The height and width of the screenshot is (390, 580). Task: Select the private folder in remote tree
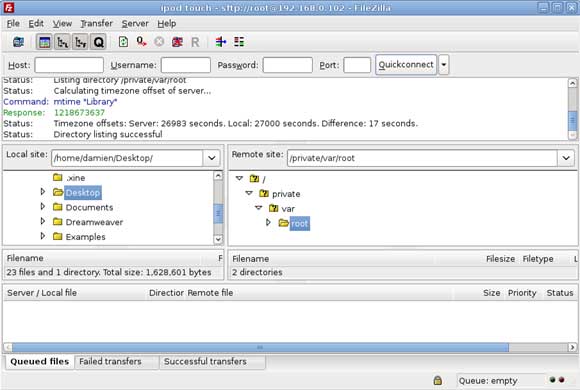pyautogui.click(x=286, y=194)
